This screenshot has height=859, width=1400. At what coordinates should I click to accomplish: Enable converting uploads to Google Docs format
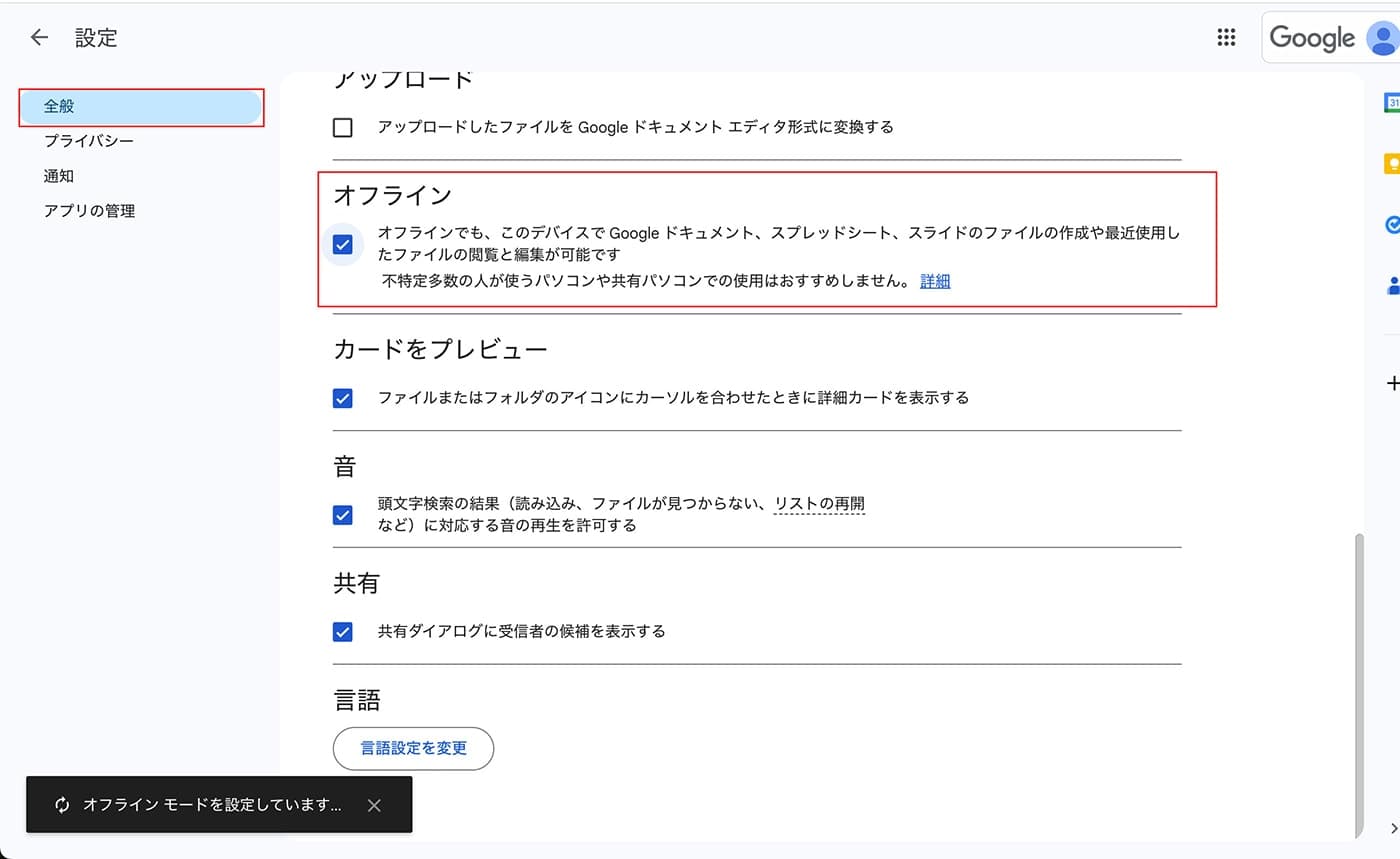[x=343, y=127]
